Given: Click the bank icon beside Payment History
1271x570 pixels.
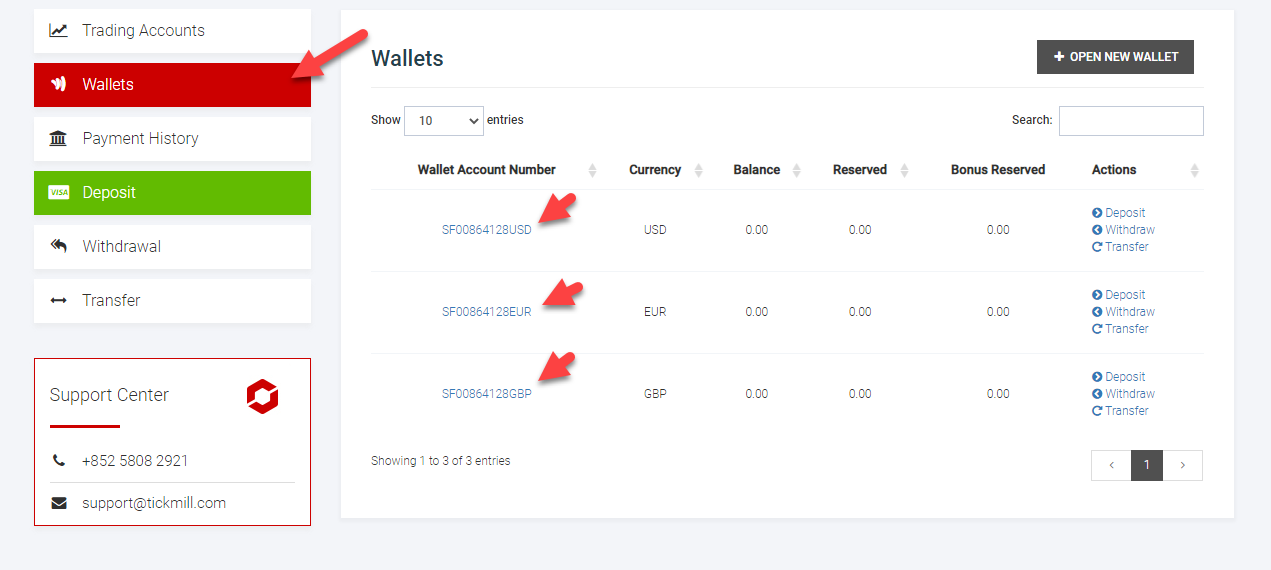Looking at the screenshot, I should click(x=59, y=139).
